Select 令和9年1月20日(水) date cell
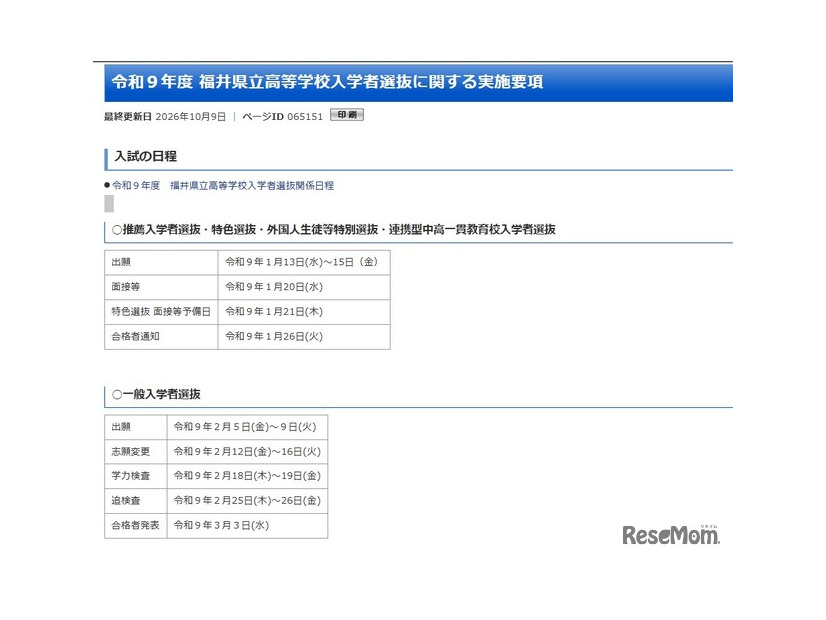 pyautogui.click(x=304, y=287)
